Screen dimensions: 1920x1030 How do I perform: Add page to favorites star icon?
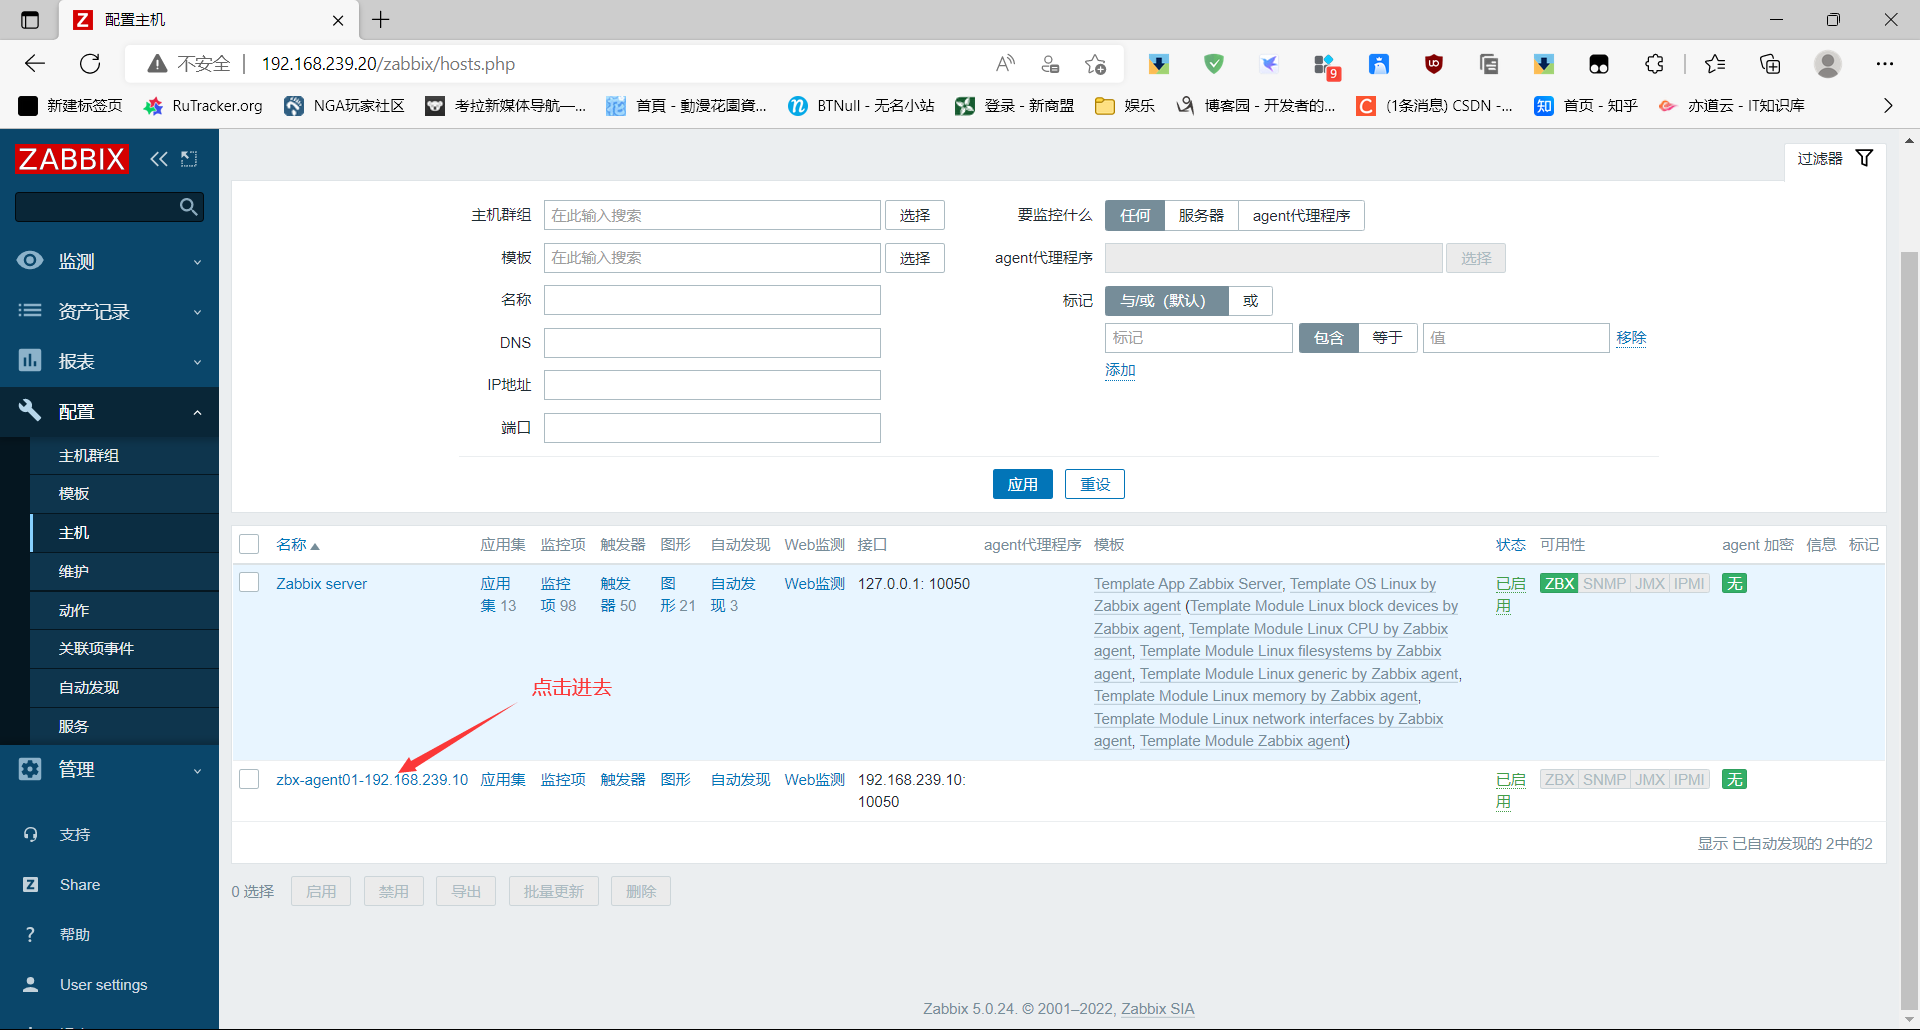[x=1095, y=64]
